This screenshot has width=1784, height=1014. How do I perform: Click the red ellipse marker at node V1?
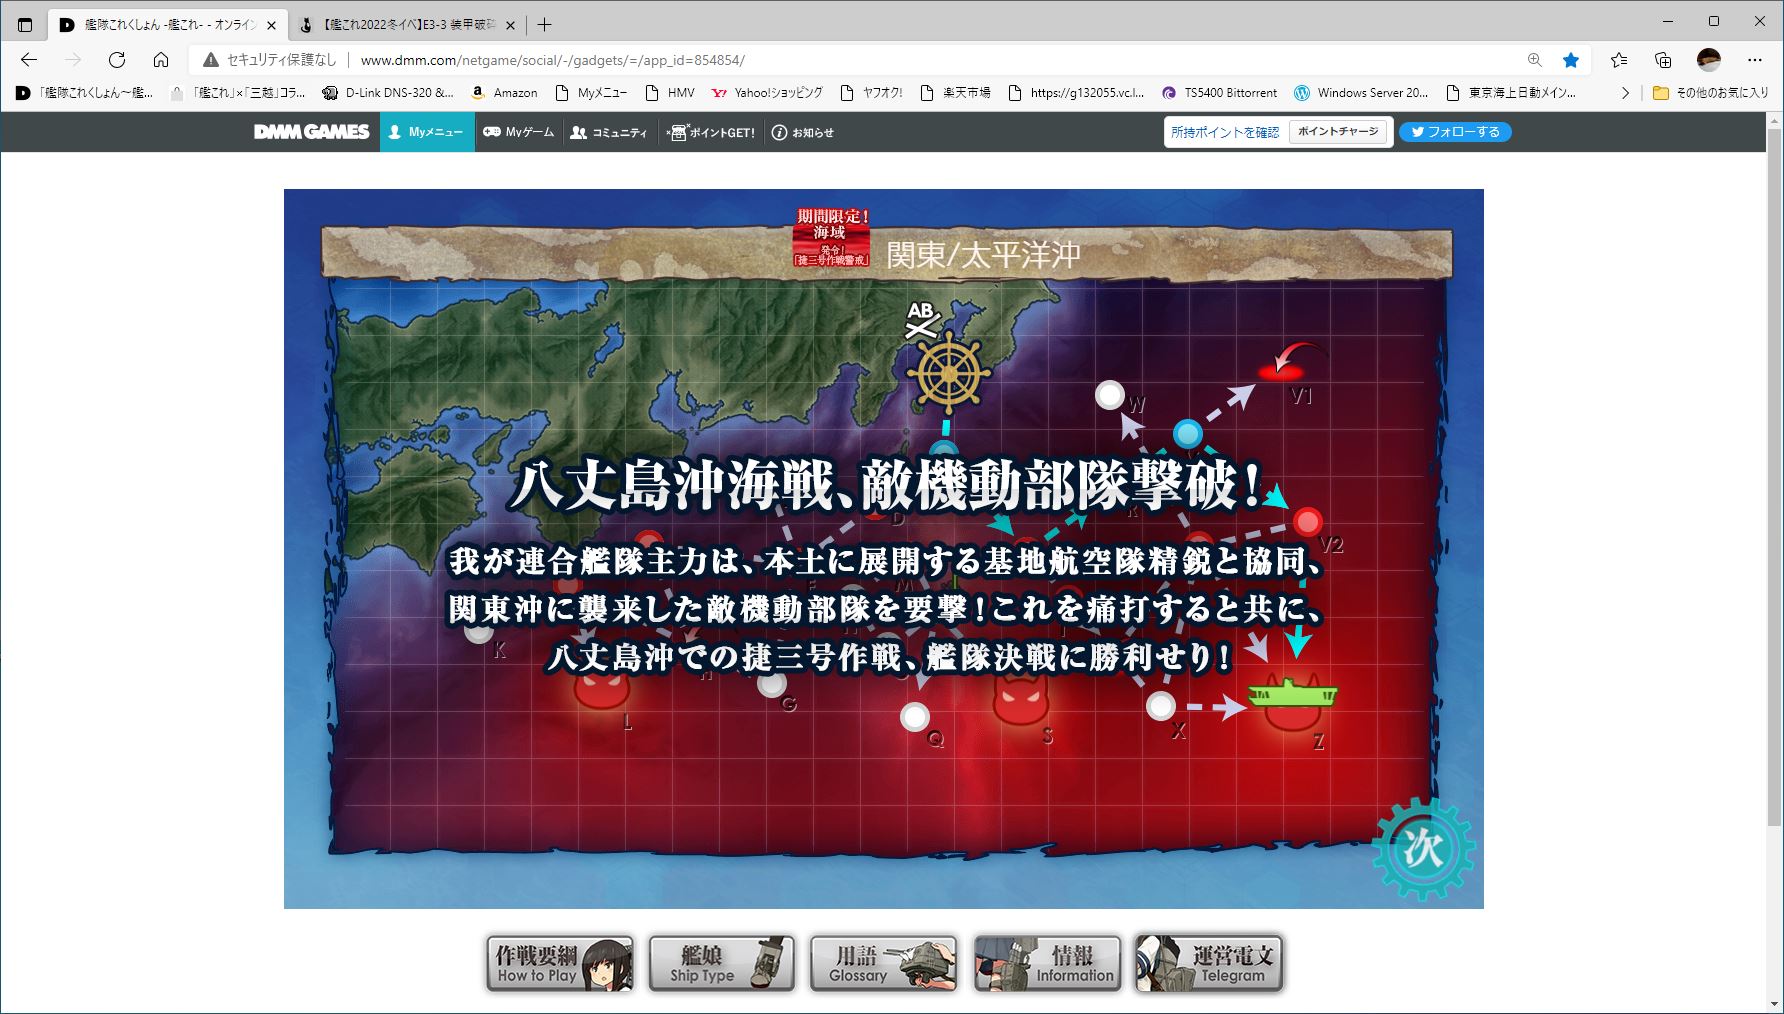pyautogui.click(x=1280, y=372)
